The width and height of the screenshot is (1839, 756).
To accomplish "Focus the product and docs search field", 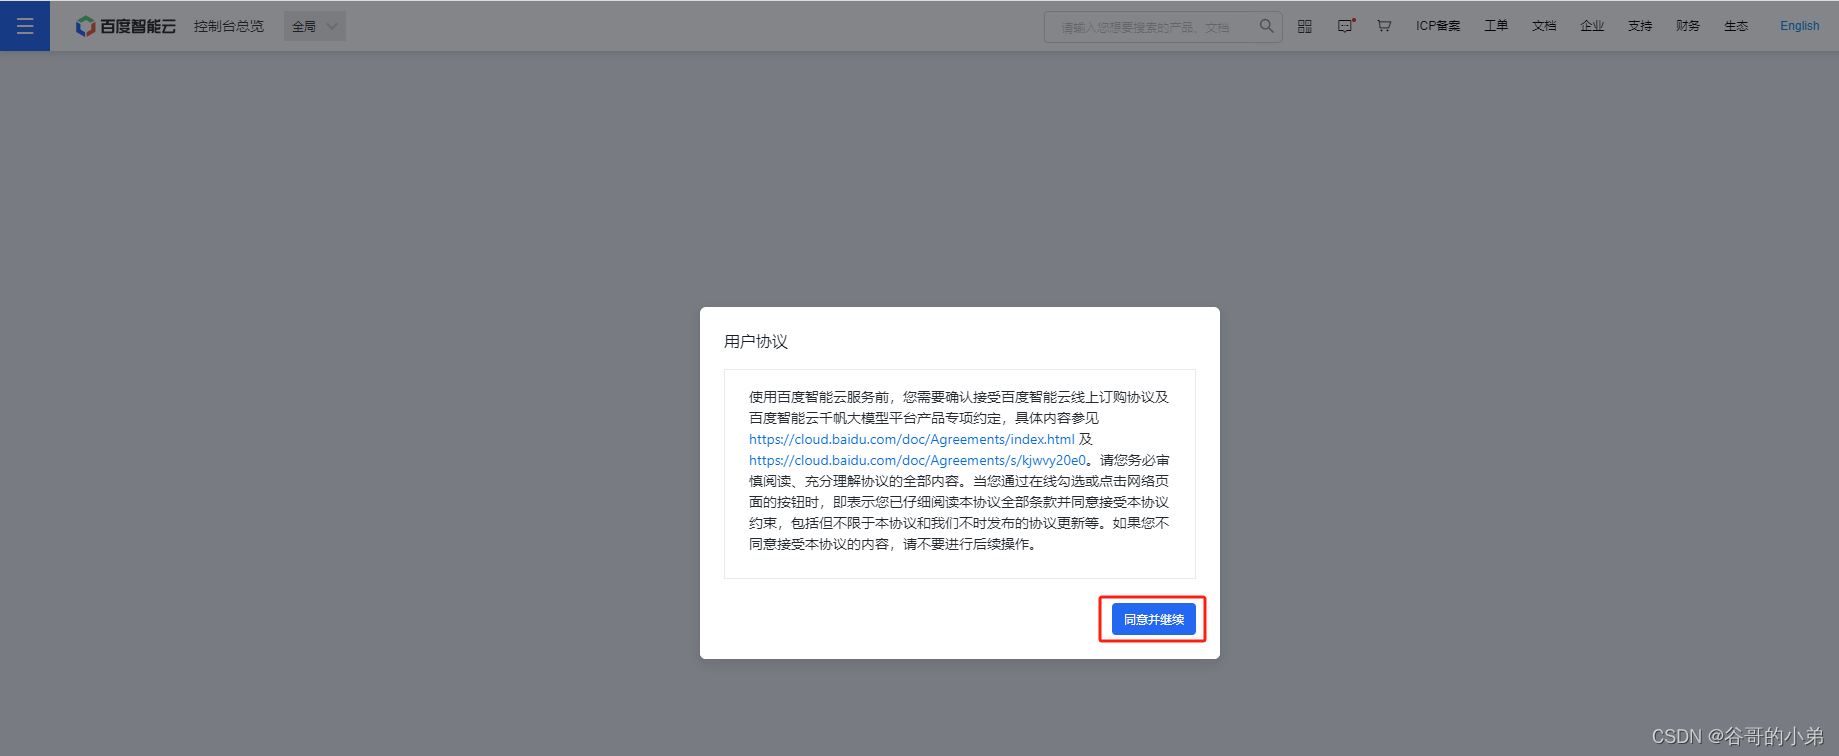I will coord(1150,27).
